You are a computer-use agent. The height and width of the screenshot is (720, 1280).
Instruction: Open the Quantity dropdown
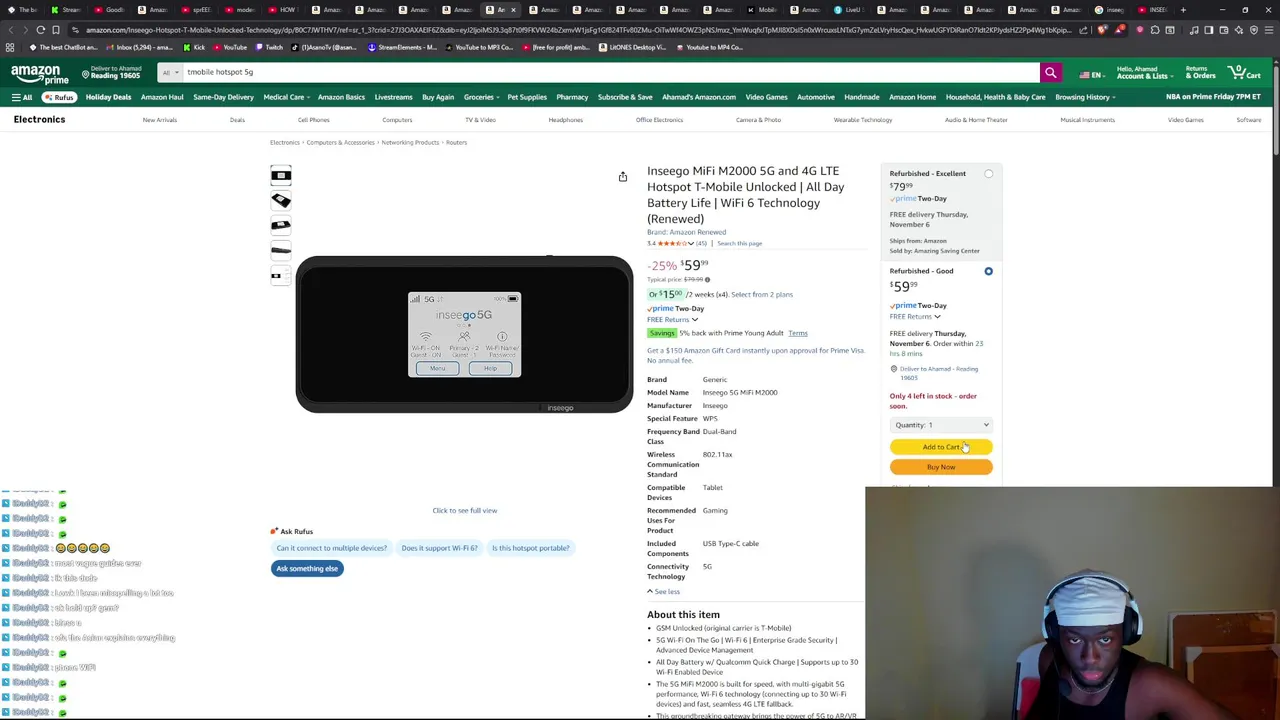(x=941, y=425)
